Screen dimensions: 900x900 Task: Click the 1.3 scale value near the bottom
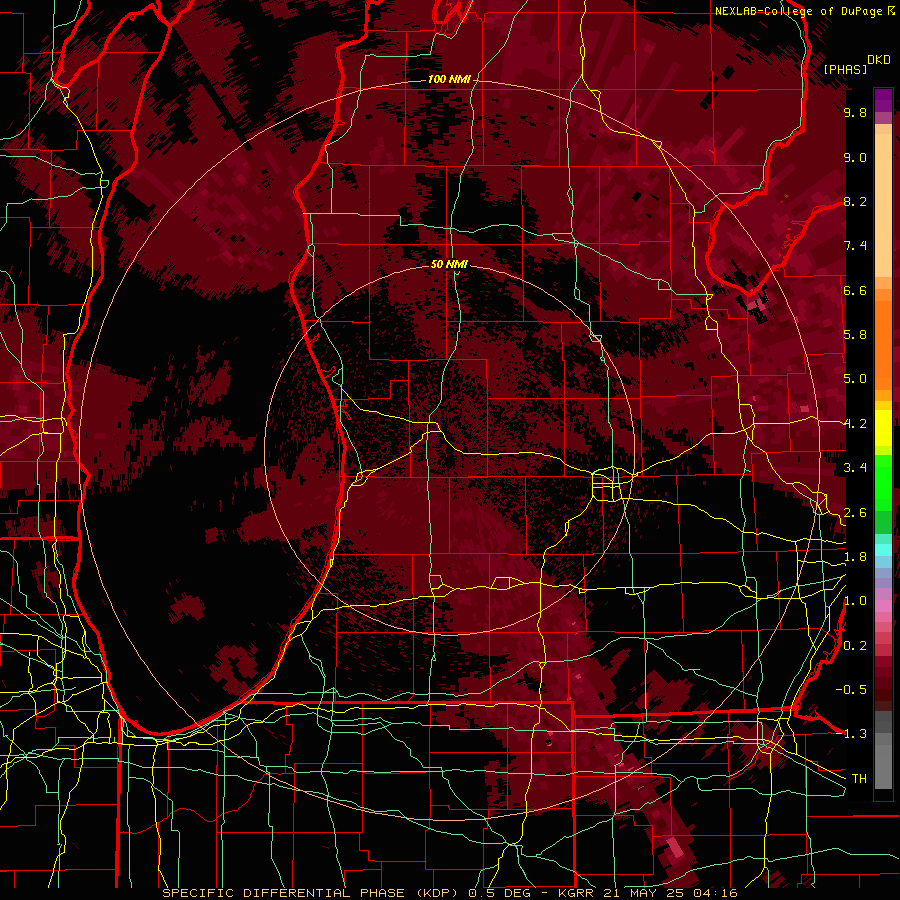pos(855,734)
